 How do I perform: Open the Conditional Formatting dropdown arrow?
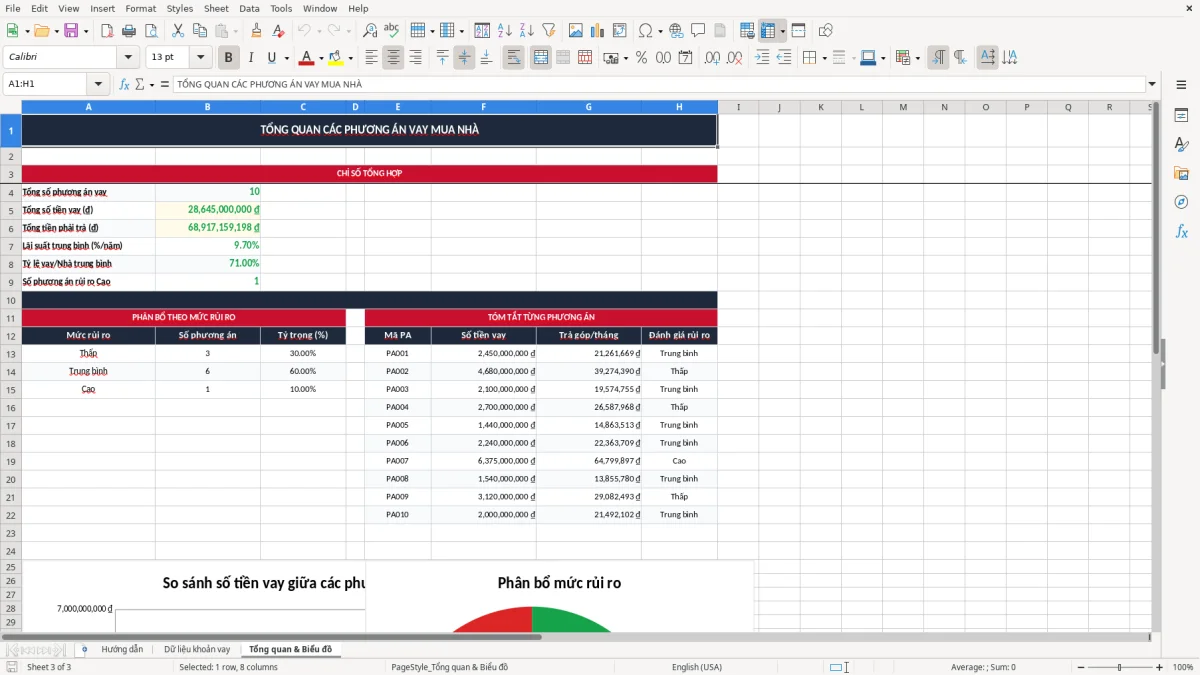917,58
